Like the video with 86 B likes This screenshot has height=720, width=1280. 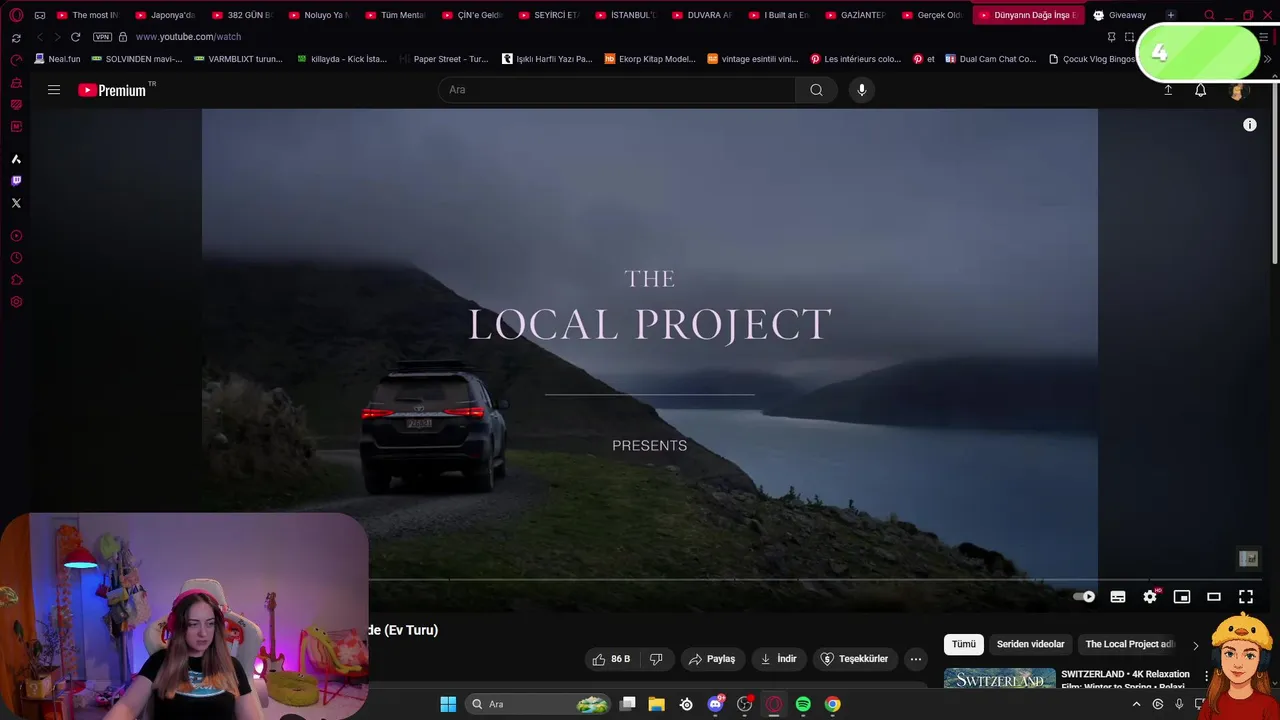tap(612, 659)
